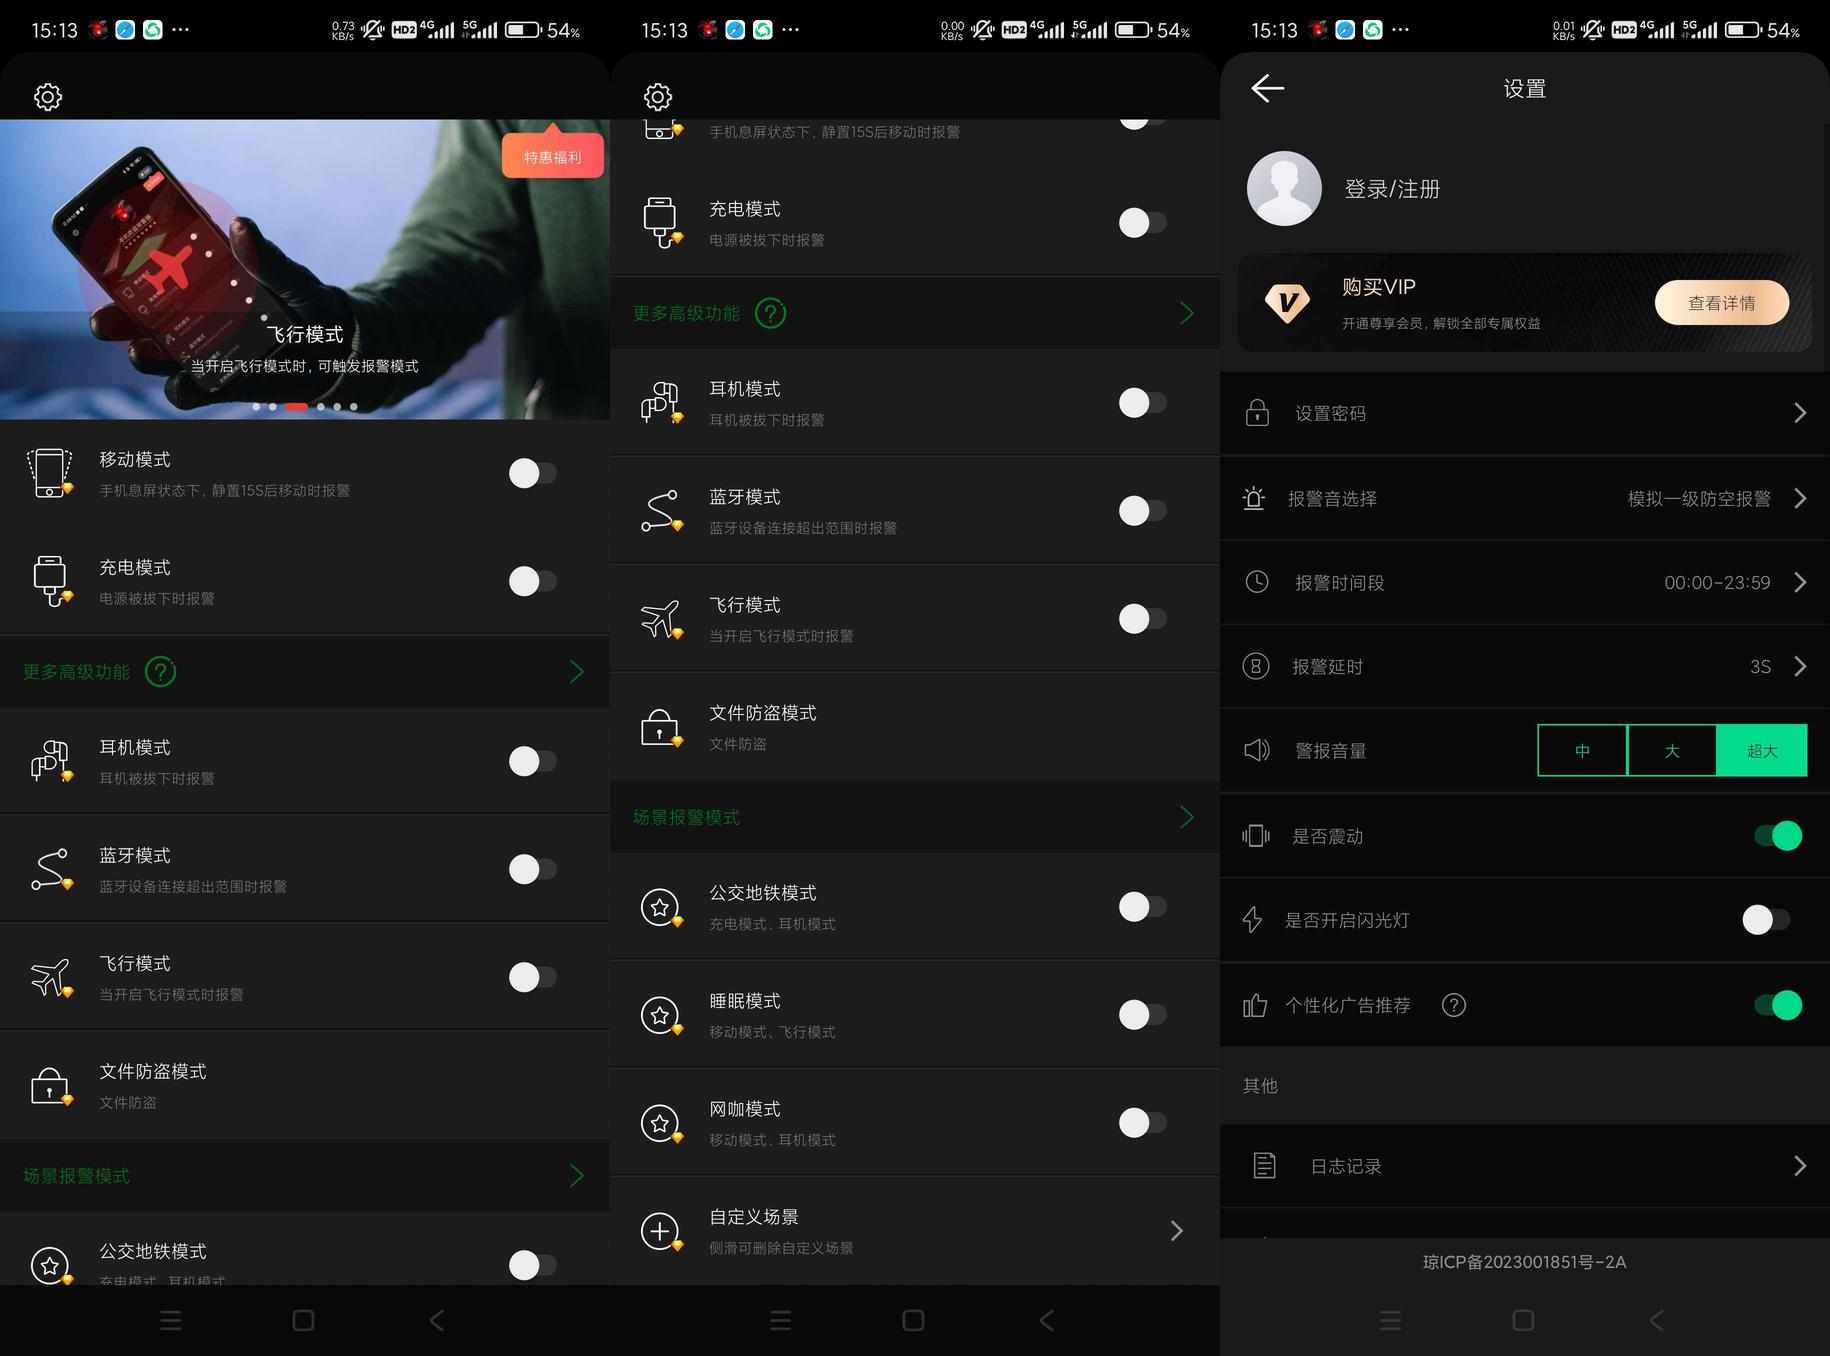This screenshot has height=1356, width=1830.
Task: Click question mark next to 更多高级功能 in middle screen
Action: pos(770,313)
